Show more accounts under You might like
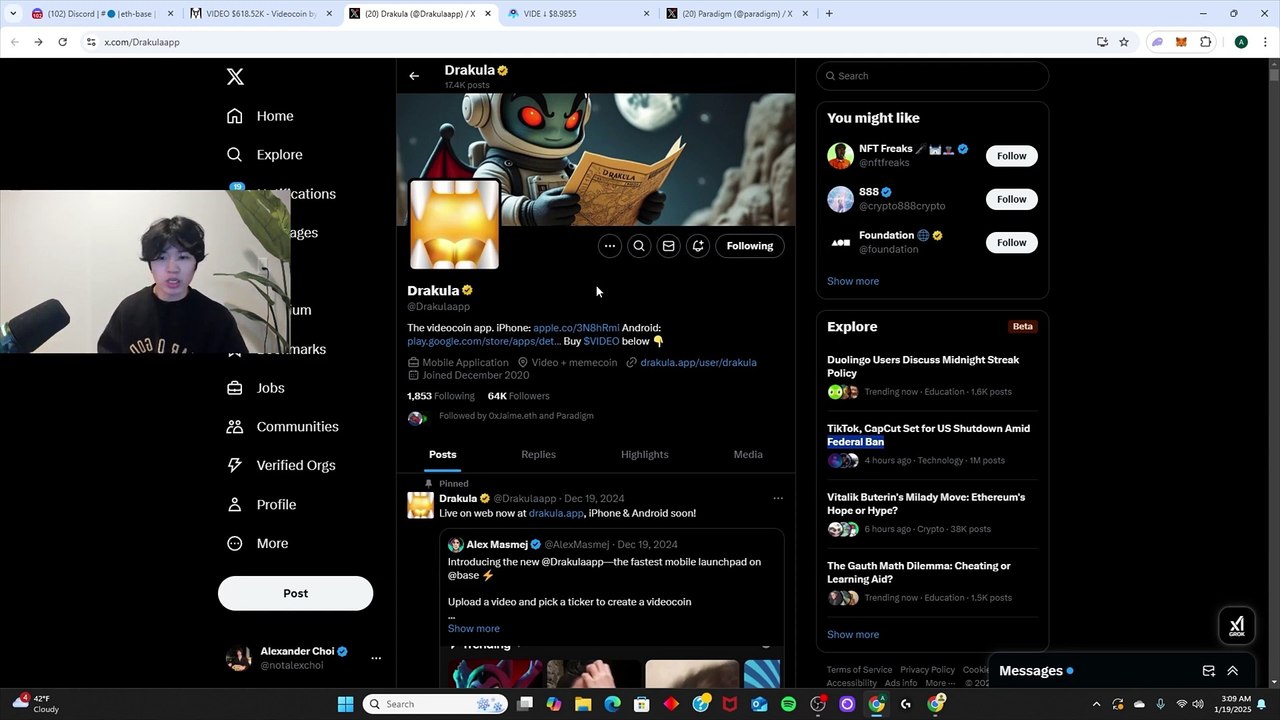The image size is (1280, 720). point(853,281)
